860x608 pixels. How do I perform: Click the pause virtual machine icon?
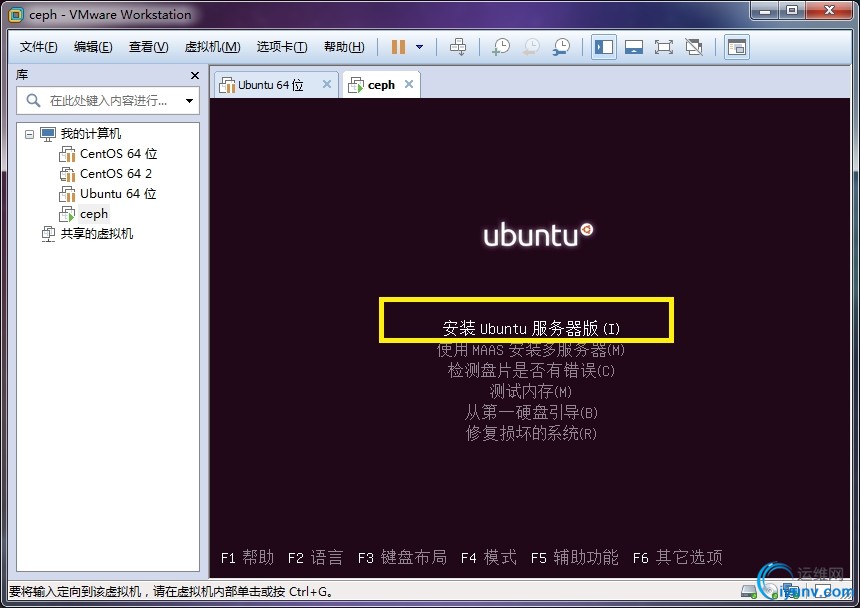click(x=398, y=47)
